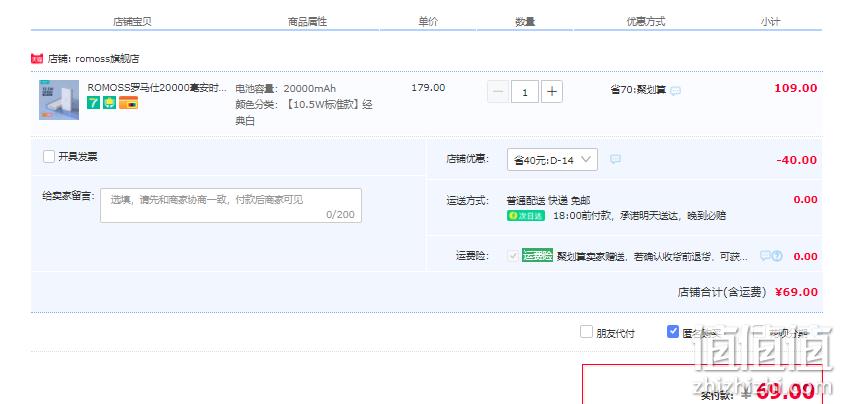Screen dimensions: 842x404
Task: Click the 省70:聚划算 discount text
Action: tap(638, 90)
